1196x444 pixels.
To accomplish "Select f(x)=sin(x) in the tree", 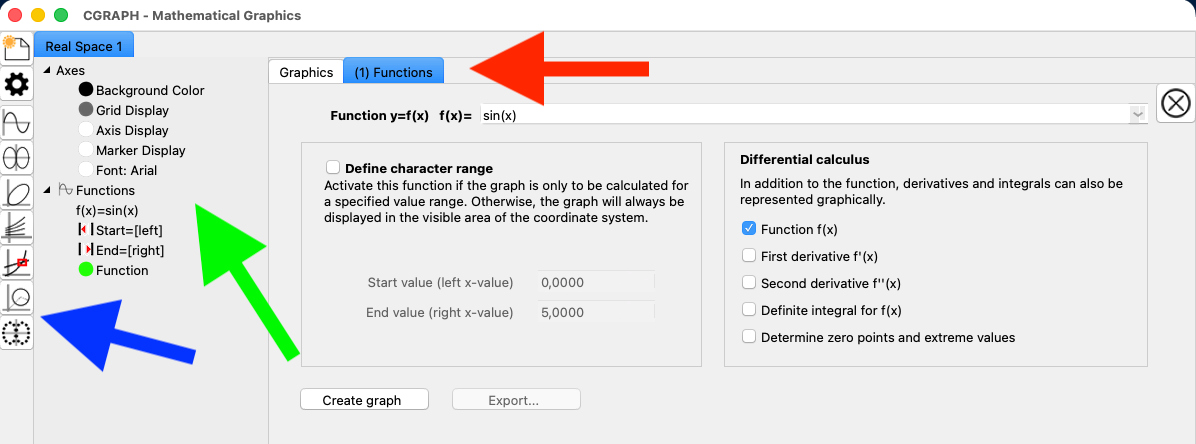I will 107,210.
